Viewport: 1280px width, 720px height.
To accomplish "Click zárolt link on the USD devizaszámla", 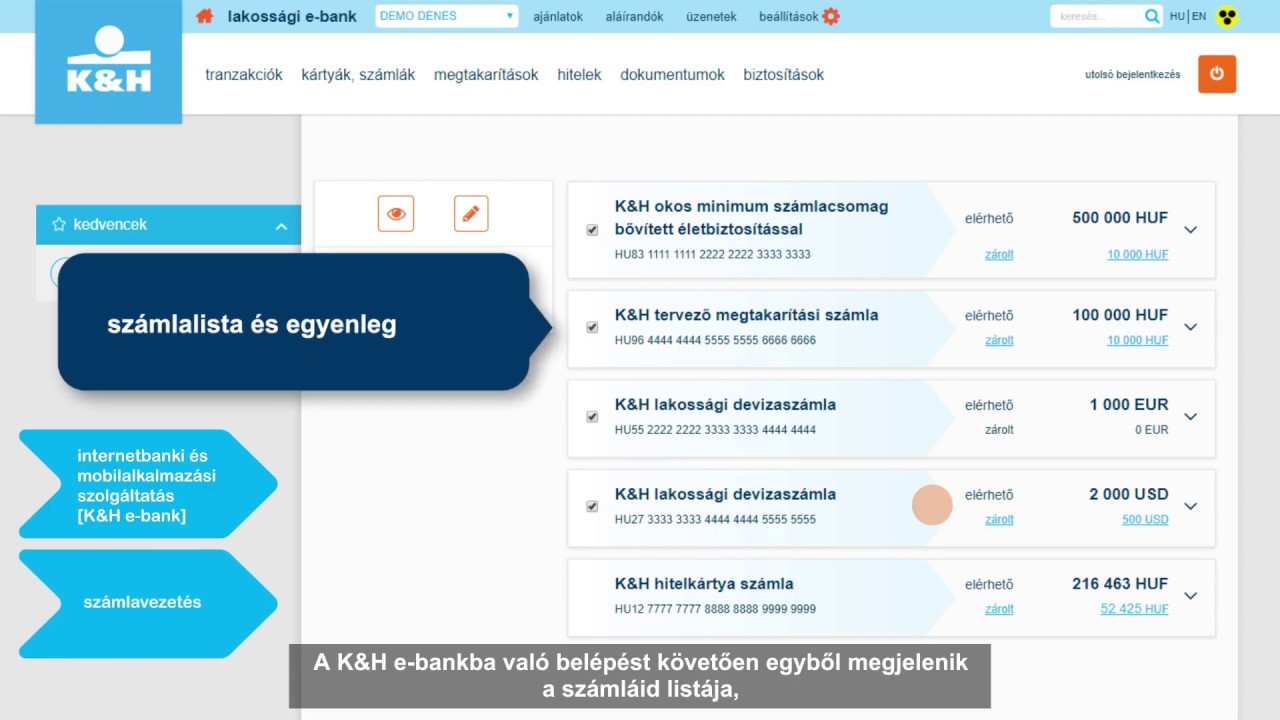I will (x=999, y=520).
